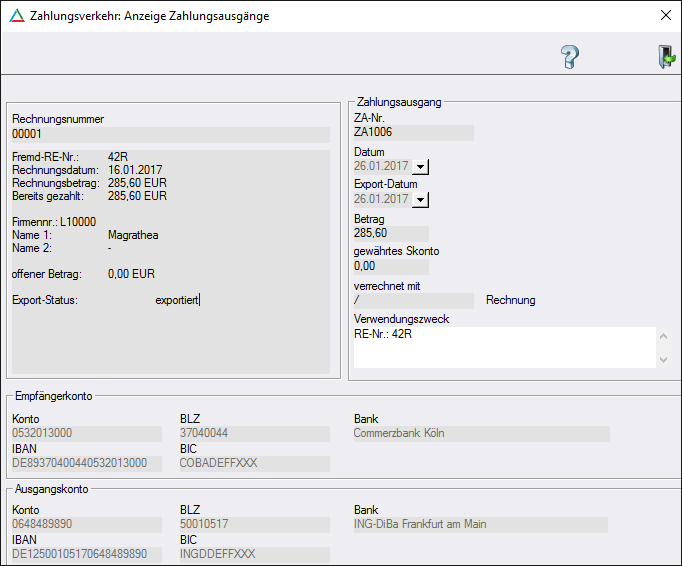The width and height of the screenshot is (682, 566).
Task: Click the ING-DiBa Frankfurt bank field
Action: click(x=480, y=525)
